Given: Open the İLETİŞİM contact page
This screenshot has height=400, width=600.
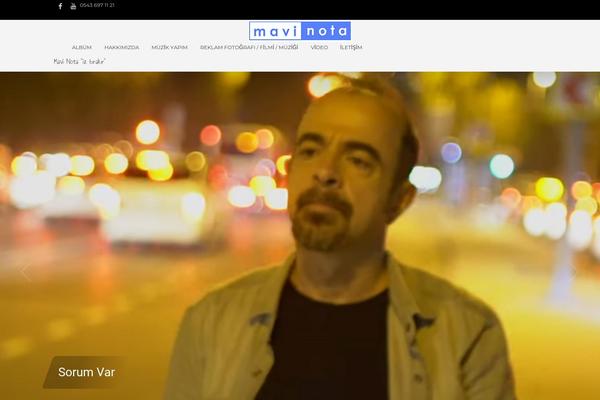Looking at the screenshot, I should pos(351,47).
